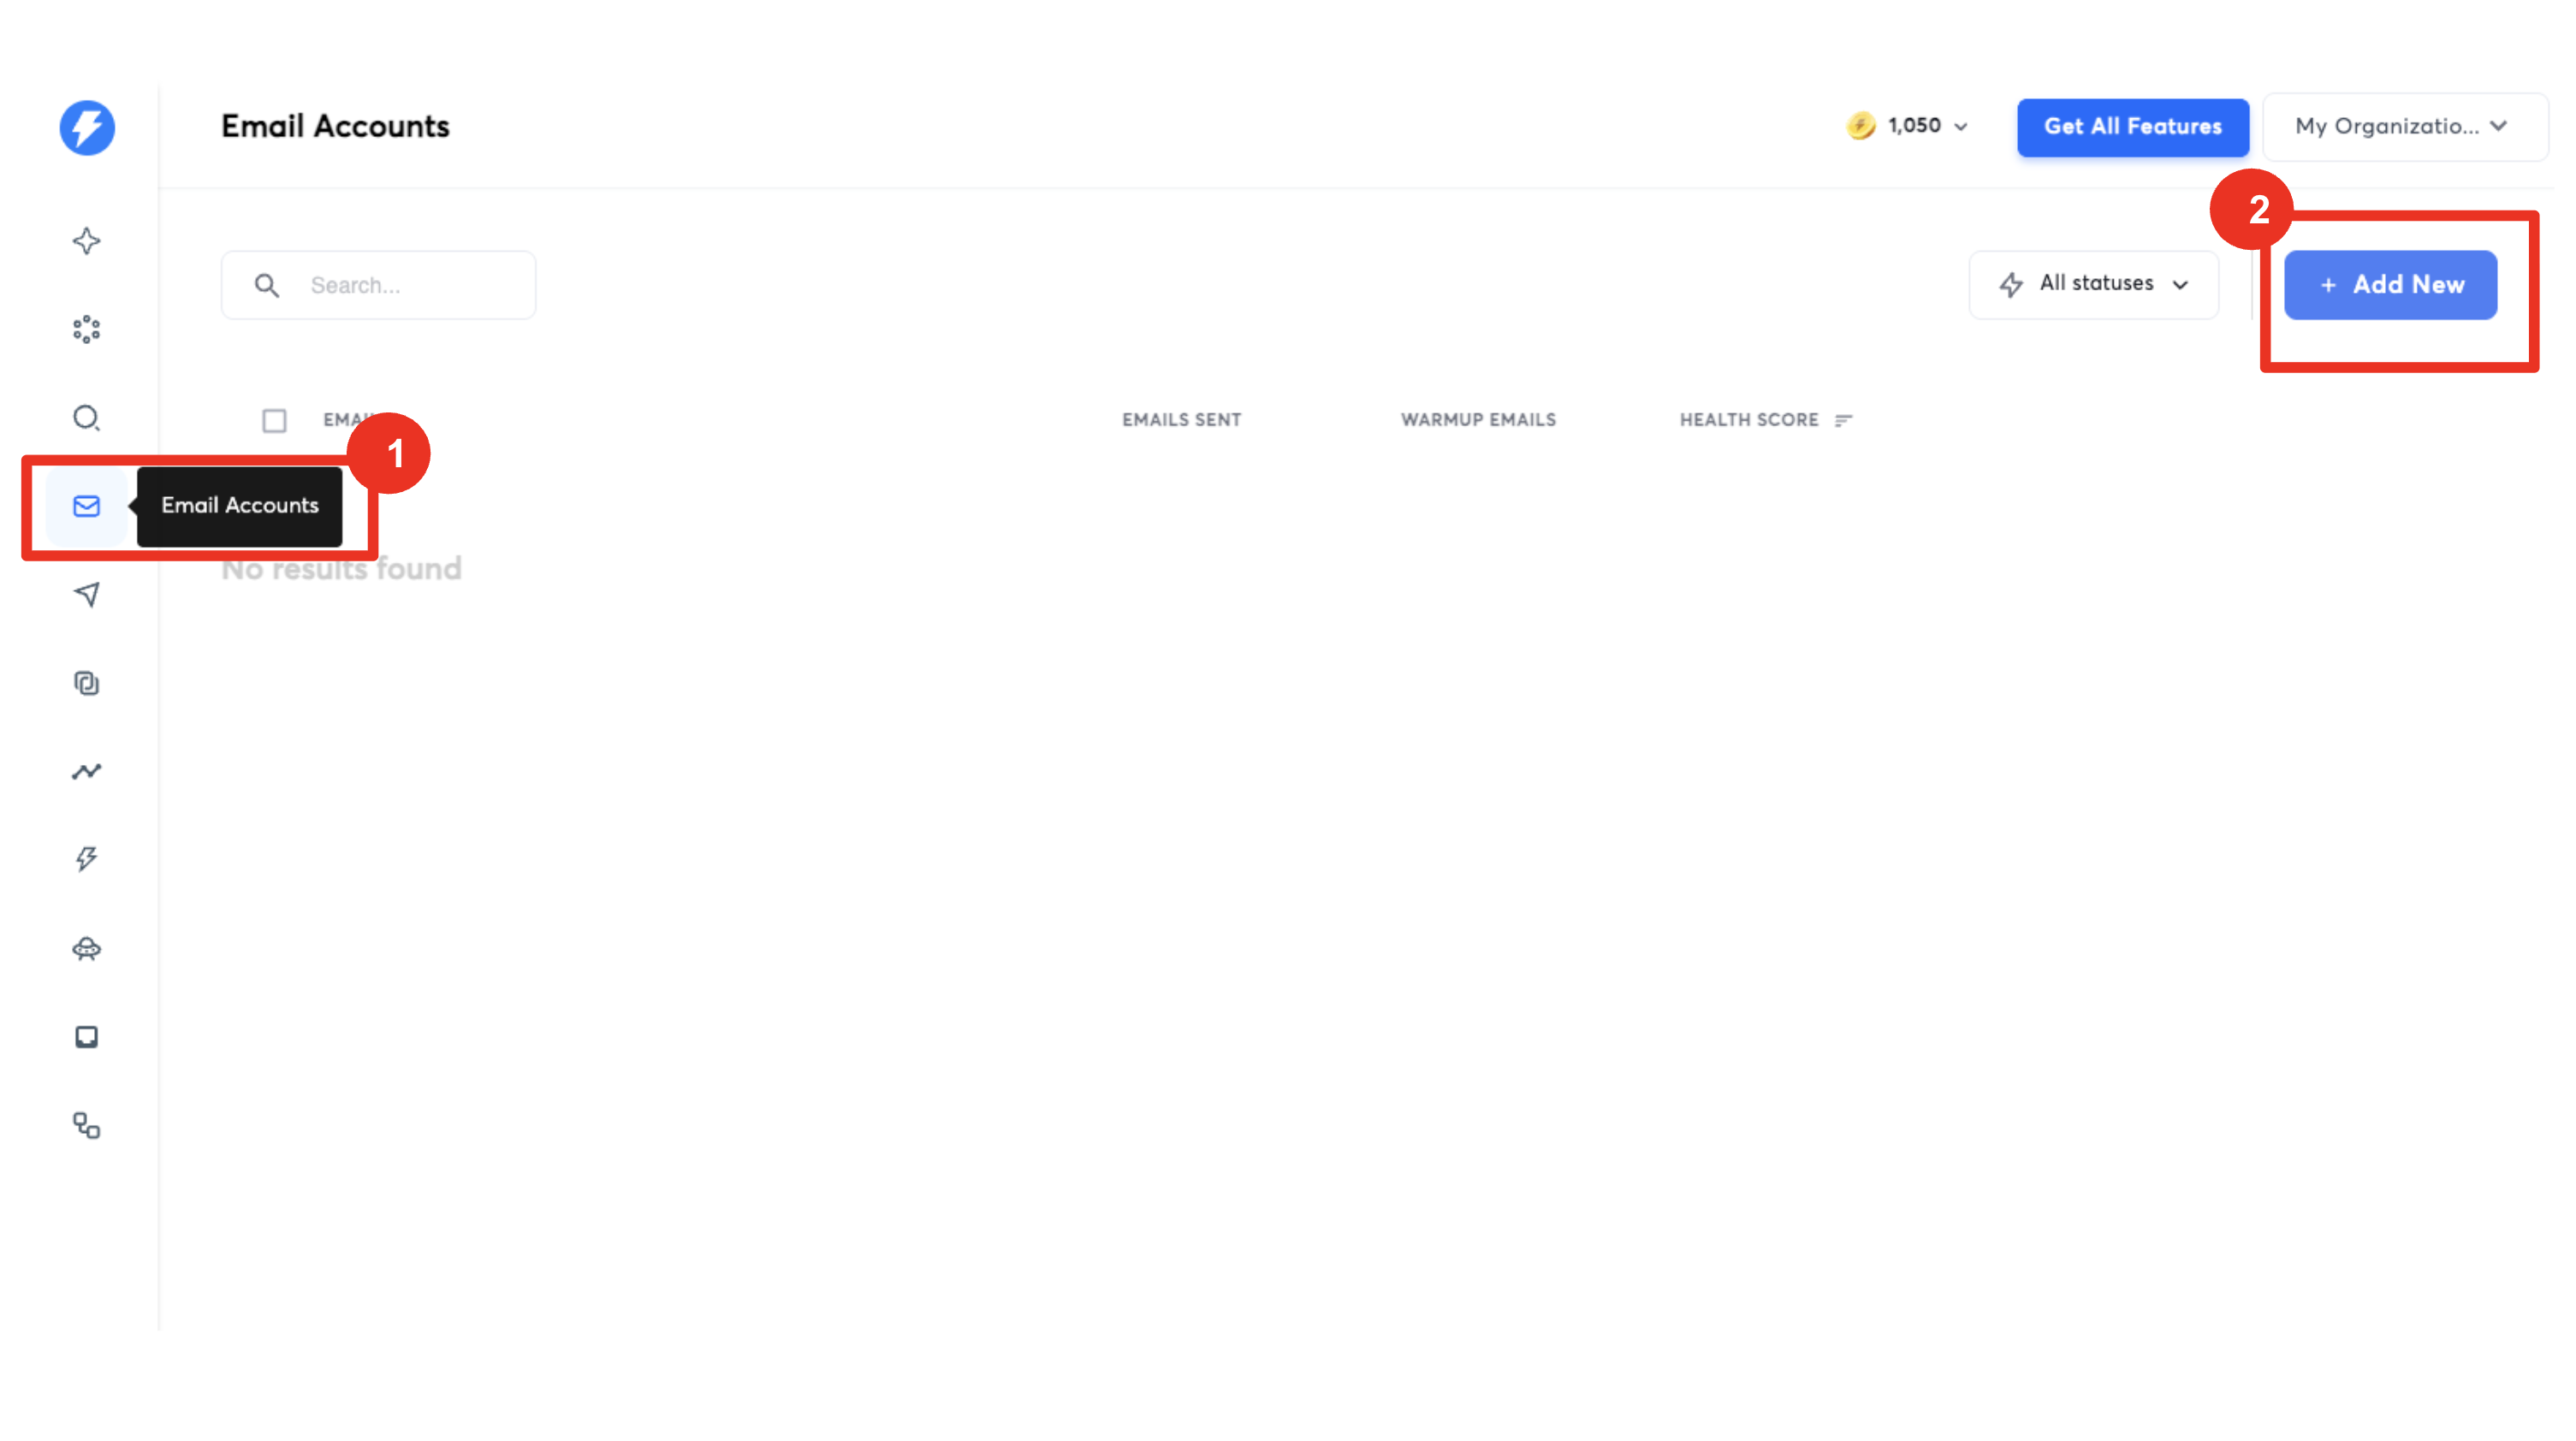This screenshot has width=2576, height=1441.
Task: Select the lightning bolt sidebar icon
Action: [x=87, y=858]
